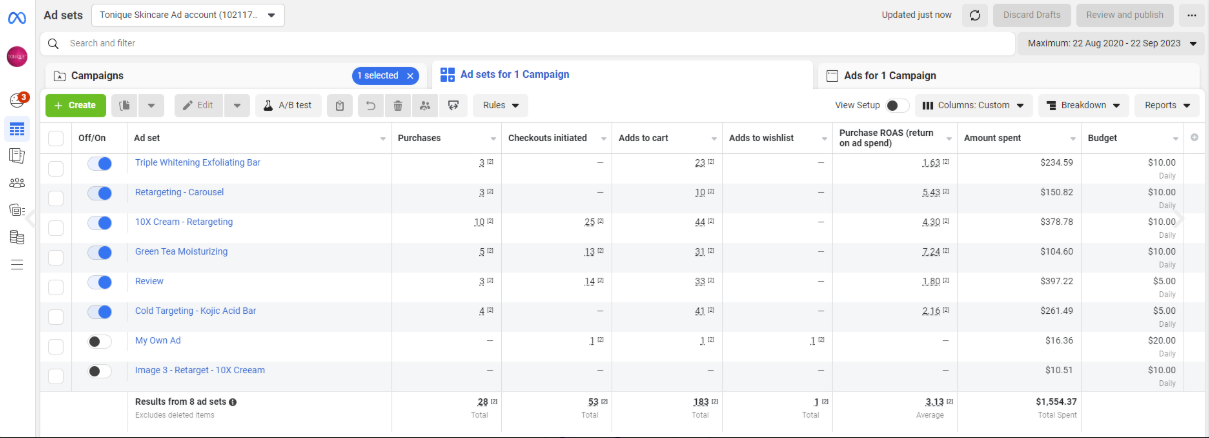Open the Reports dropdown
The width and height of the screenshot is (1209, 438).
(x=1167, y=105)
